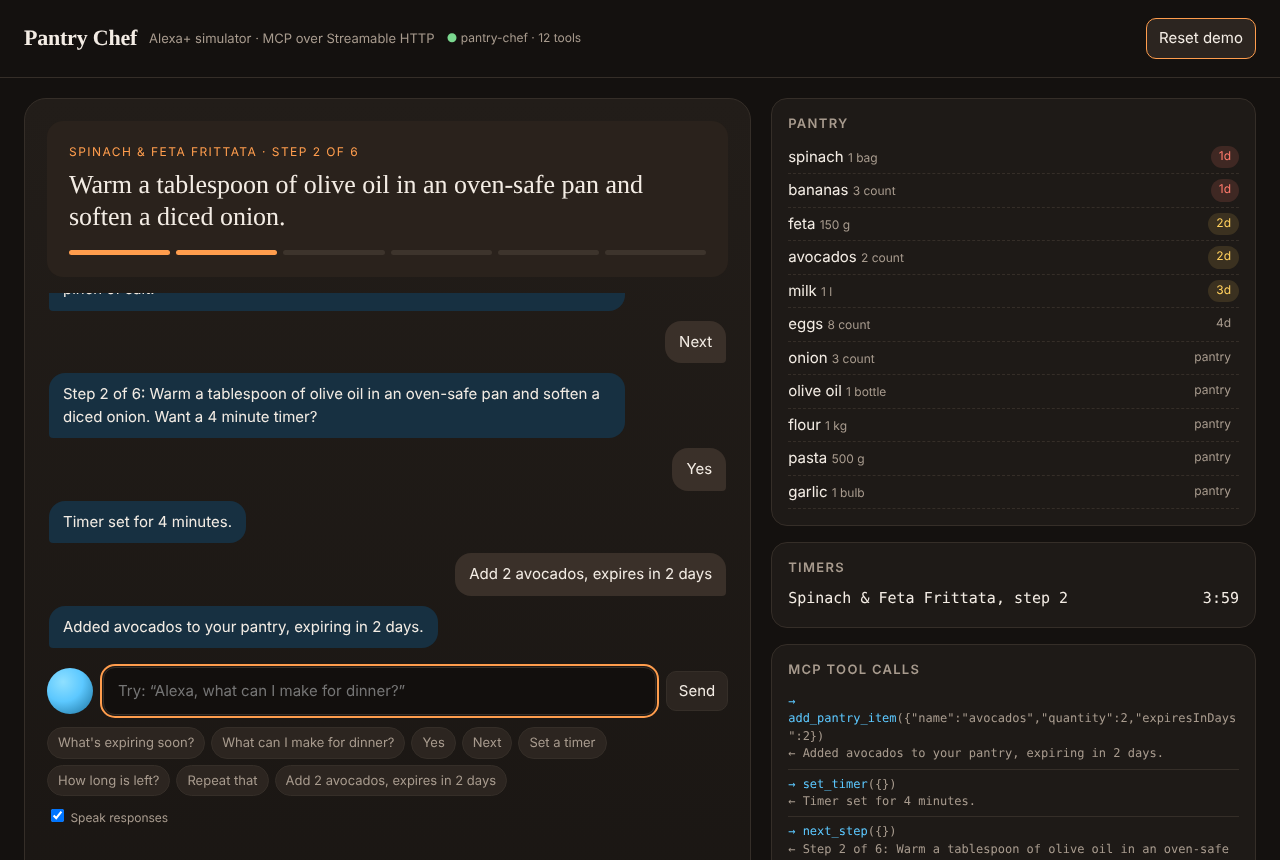The width and height of the screenshot is (1280, 860).
Task: Click the blue Alexa orb microphone
Action: (70, 691)
